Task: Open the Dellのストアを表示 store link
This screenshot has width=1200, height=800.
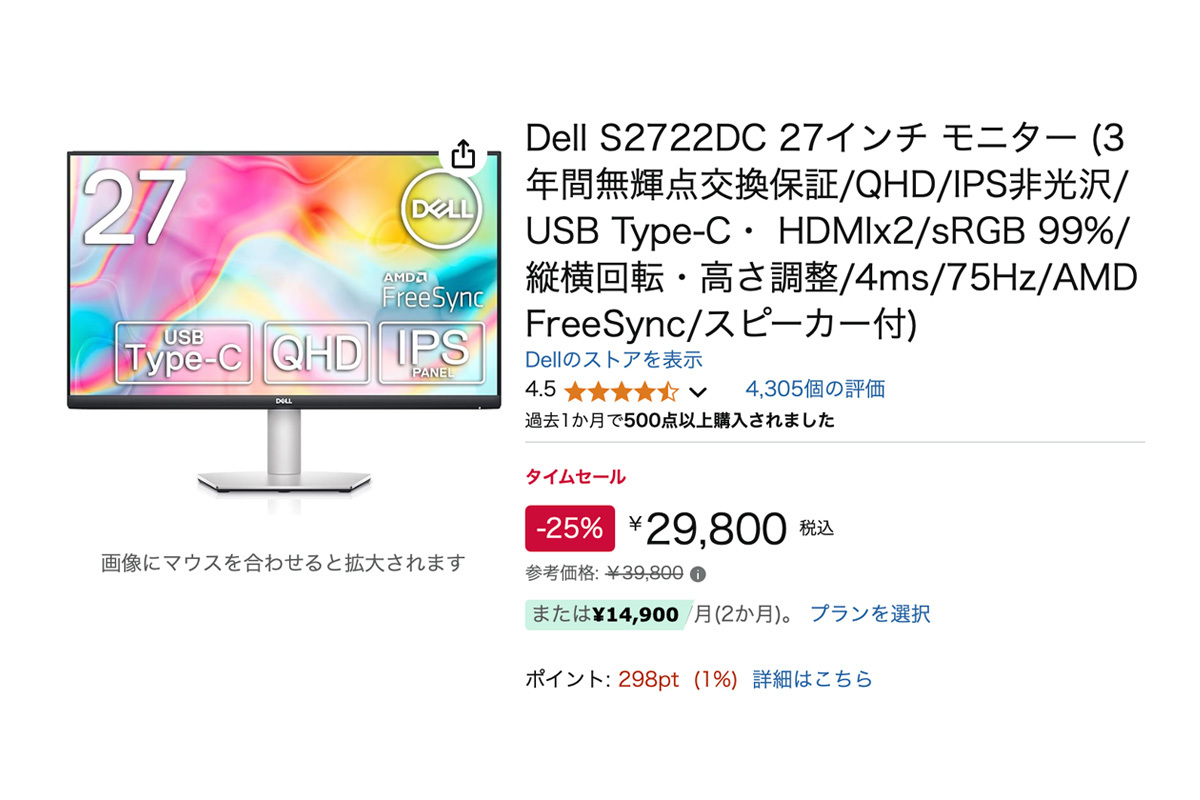Action: (x=614, y=360)
